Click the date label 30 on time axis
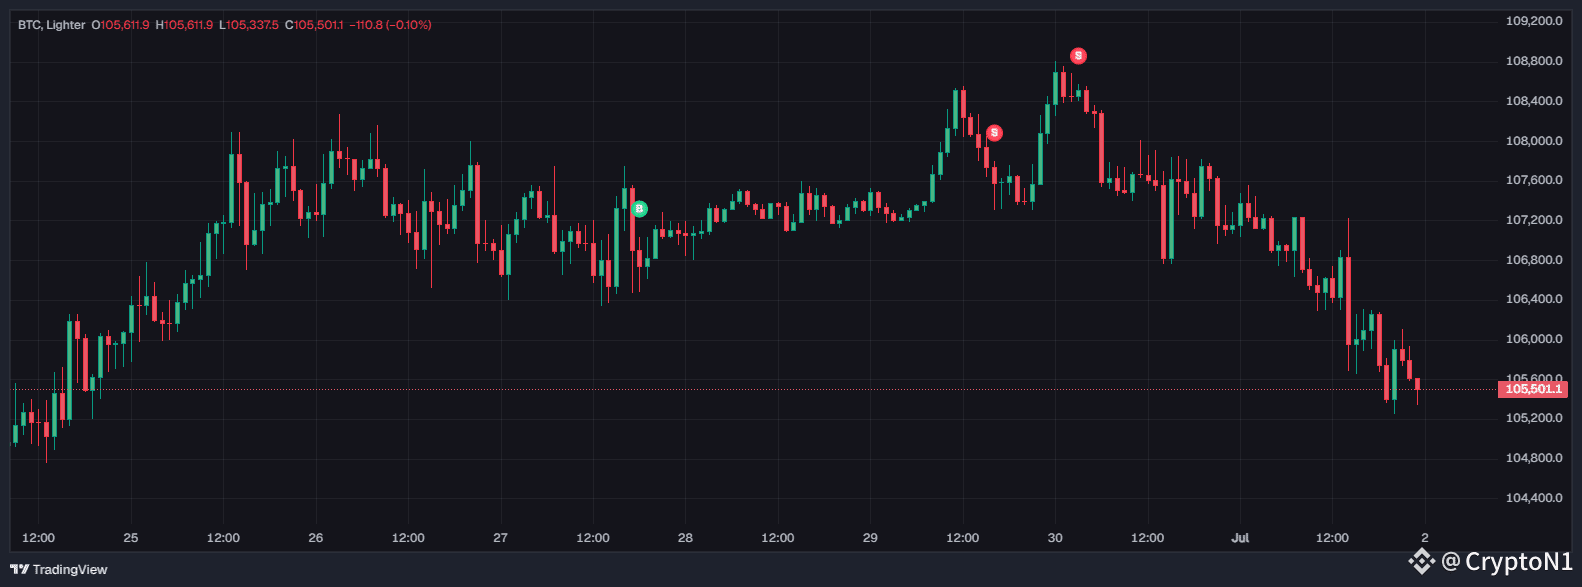Screen dimensions: 1582x587 (1055, 538)
